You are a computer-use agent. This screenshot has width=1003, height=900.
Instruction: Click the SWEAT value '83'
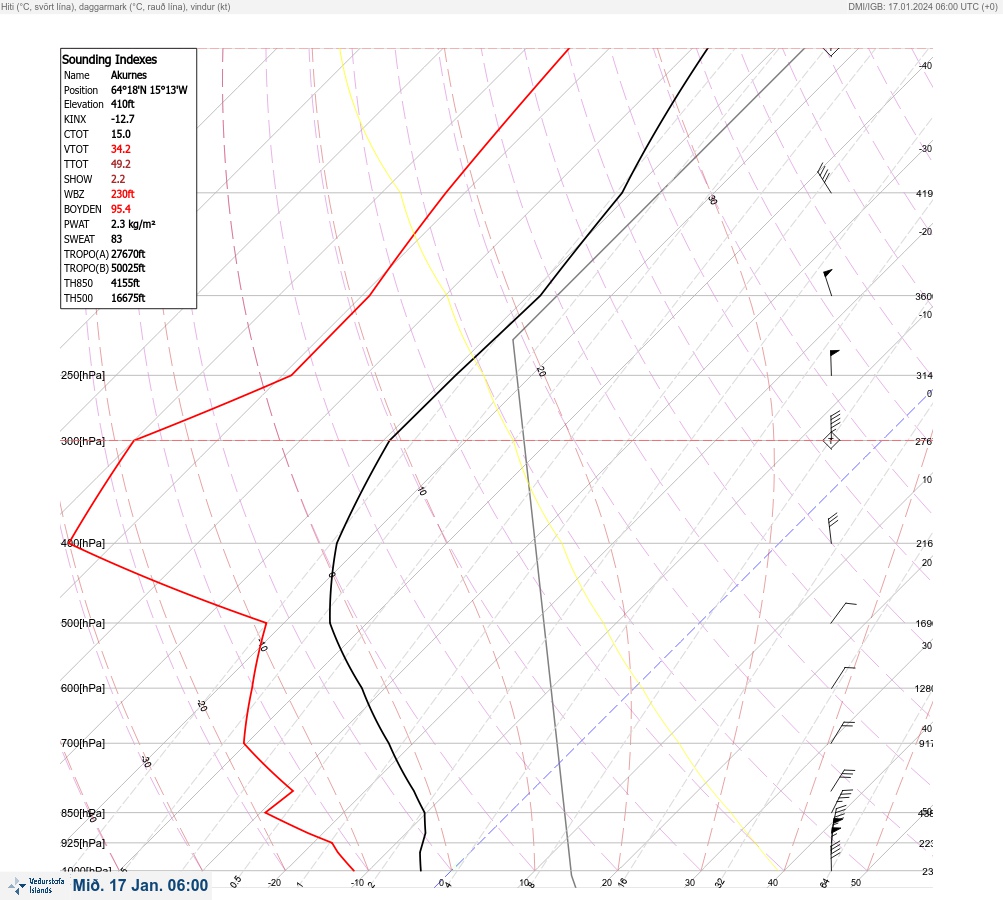(116, 239)
